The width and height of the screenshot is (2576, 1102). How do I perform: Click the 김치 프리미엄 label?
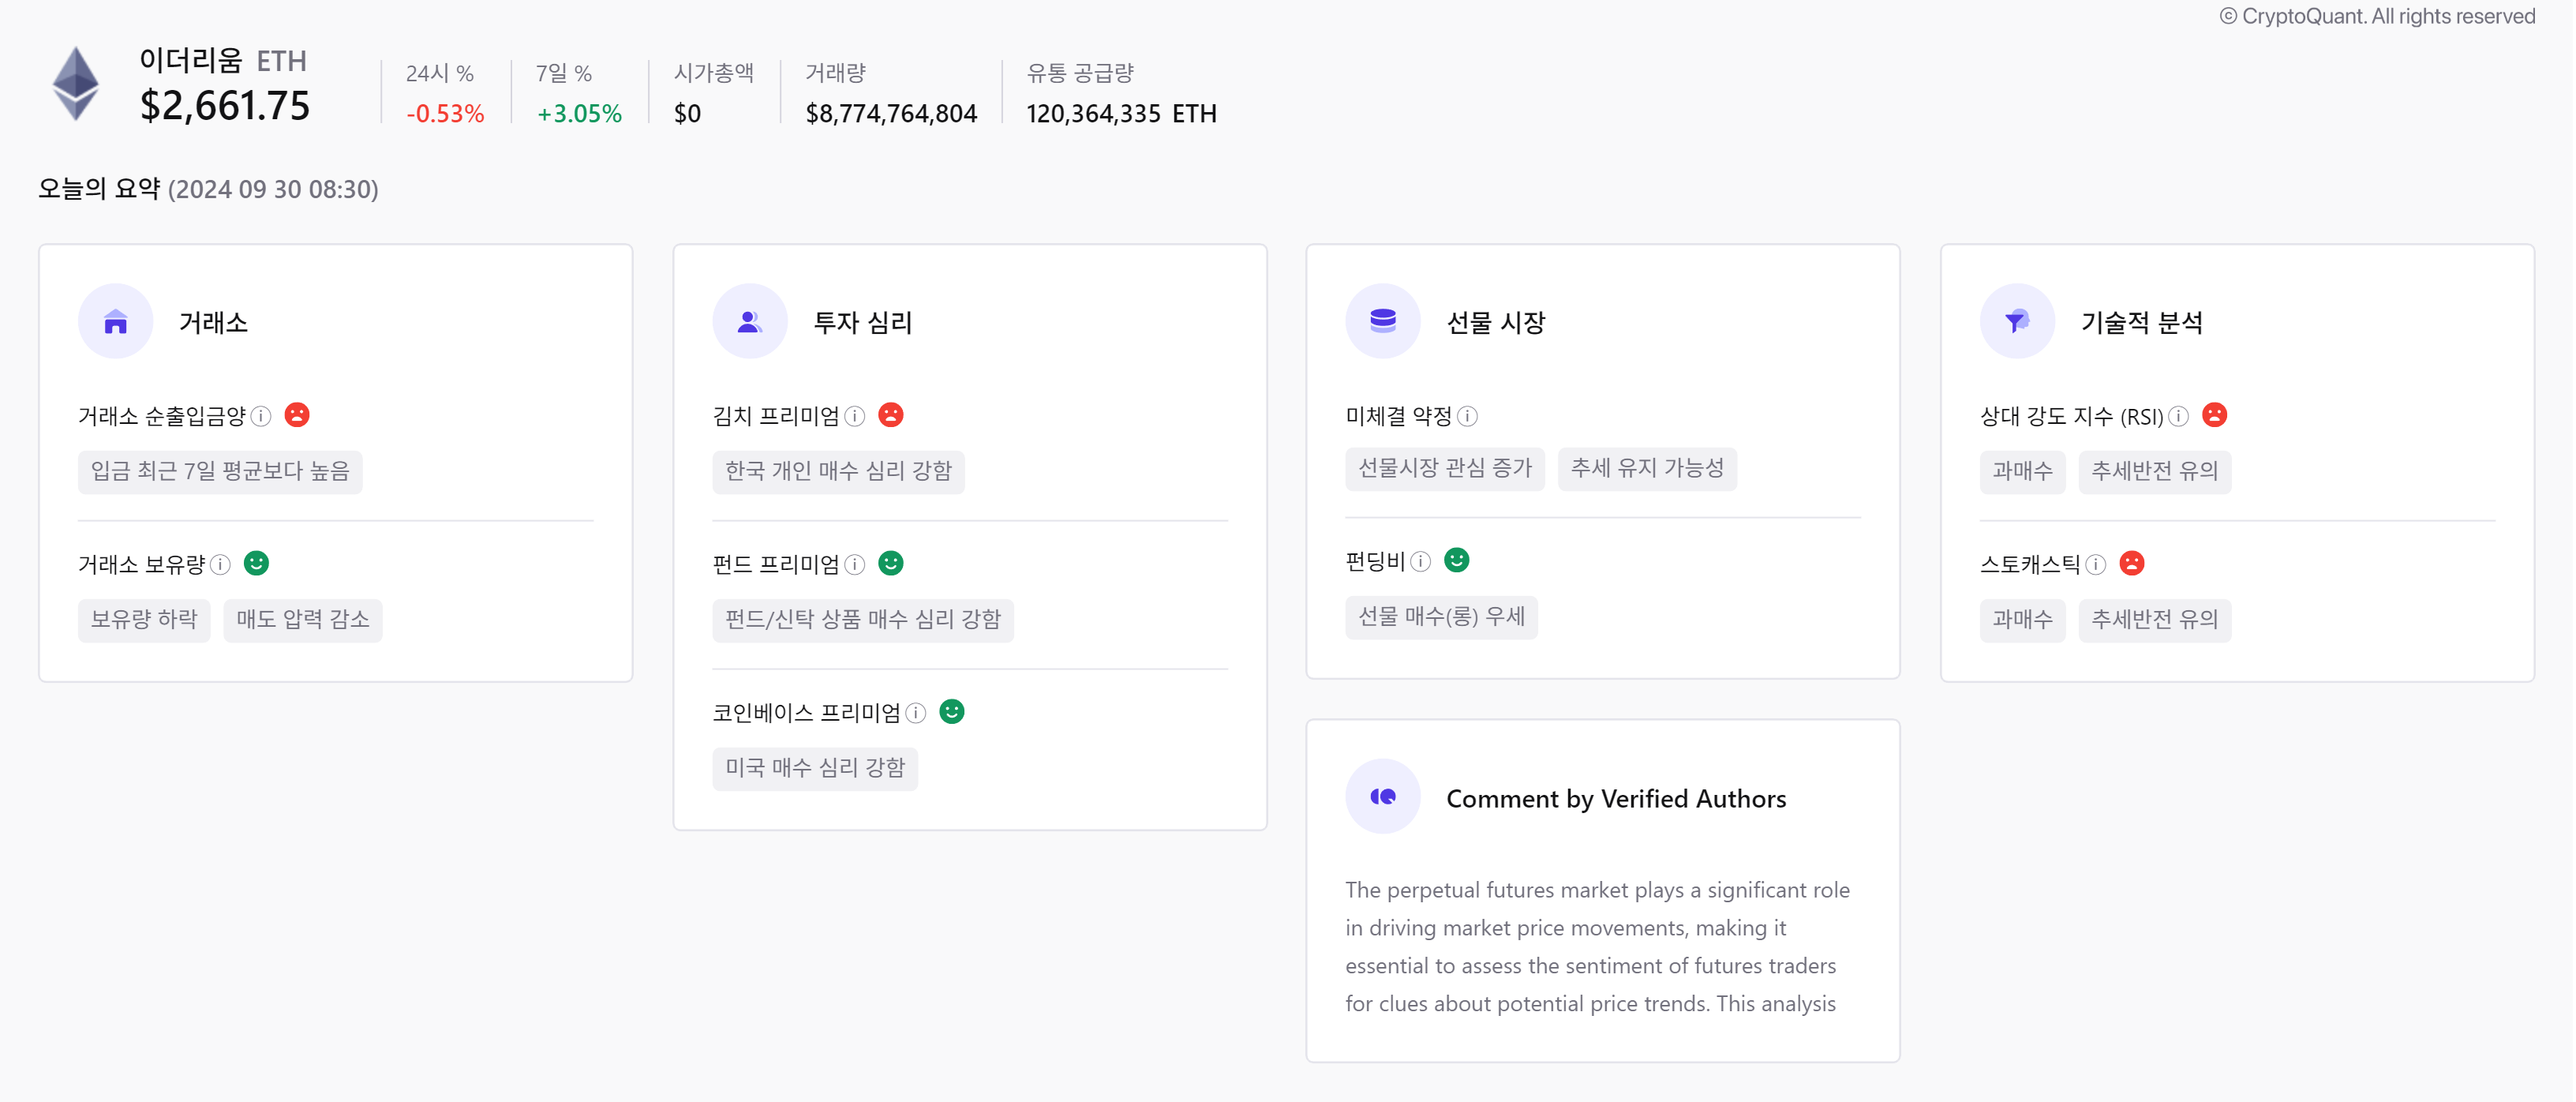pyautogui.click(x=776, y=416)
